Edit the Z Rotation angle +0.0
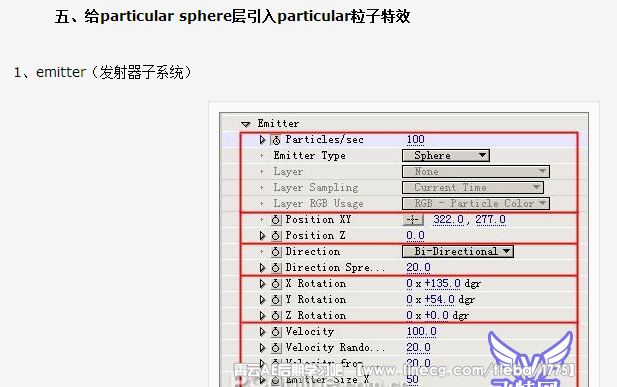 pyautogui.click(x=437, y=315)
